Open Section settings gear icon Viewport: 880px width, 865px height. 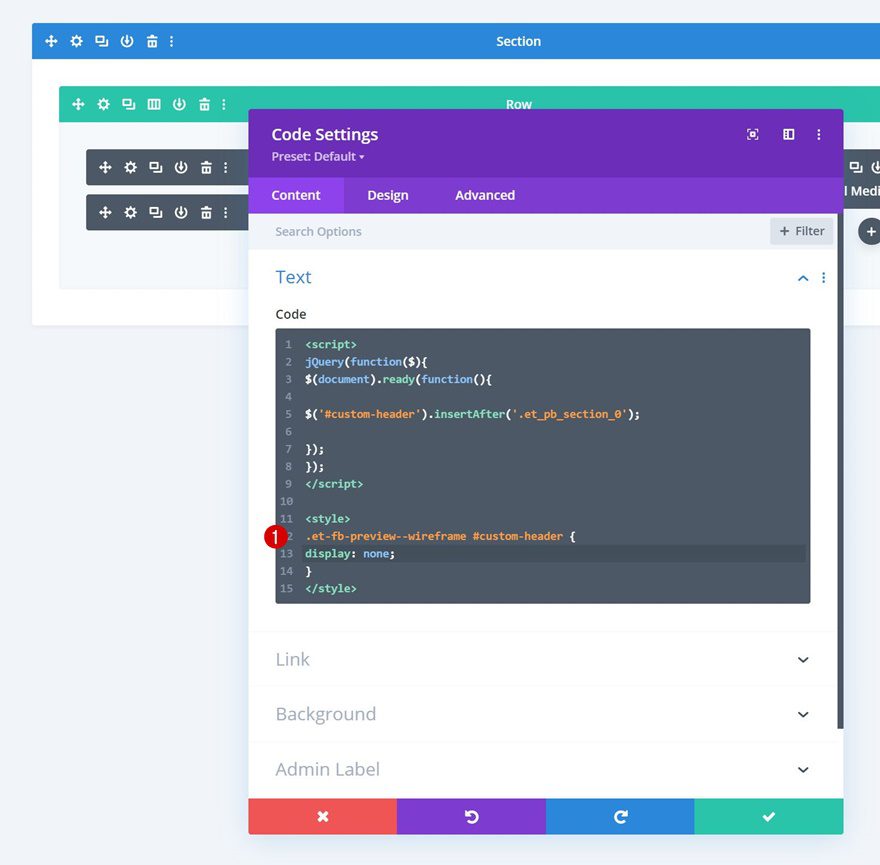pyautogui.click(x=76, y=41)
